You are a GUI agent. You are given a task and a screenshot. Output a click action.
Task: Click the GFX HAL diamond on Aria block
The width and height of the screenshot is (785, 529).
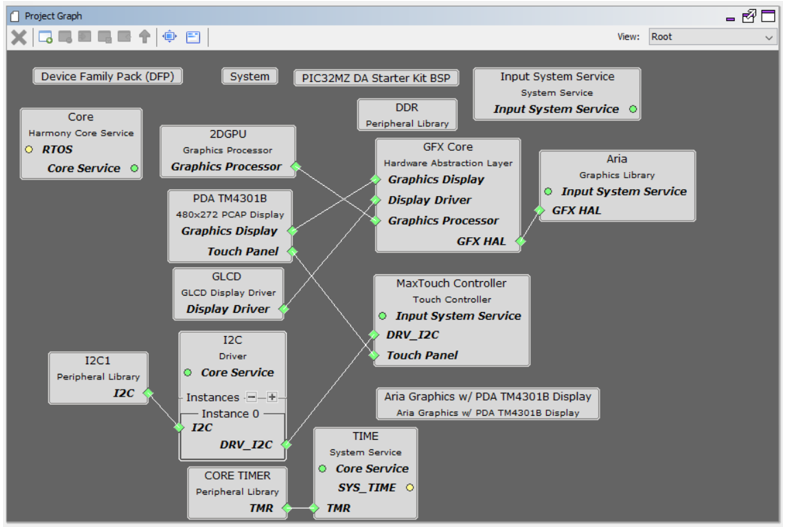point(539,210)
